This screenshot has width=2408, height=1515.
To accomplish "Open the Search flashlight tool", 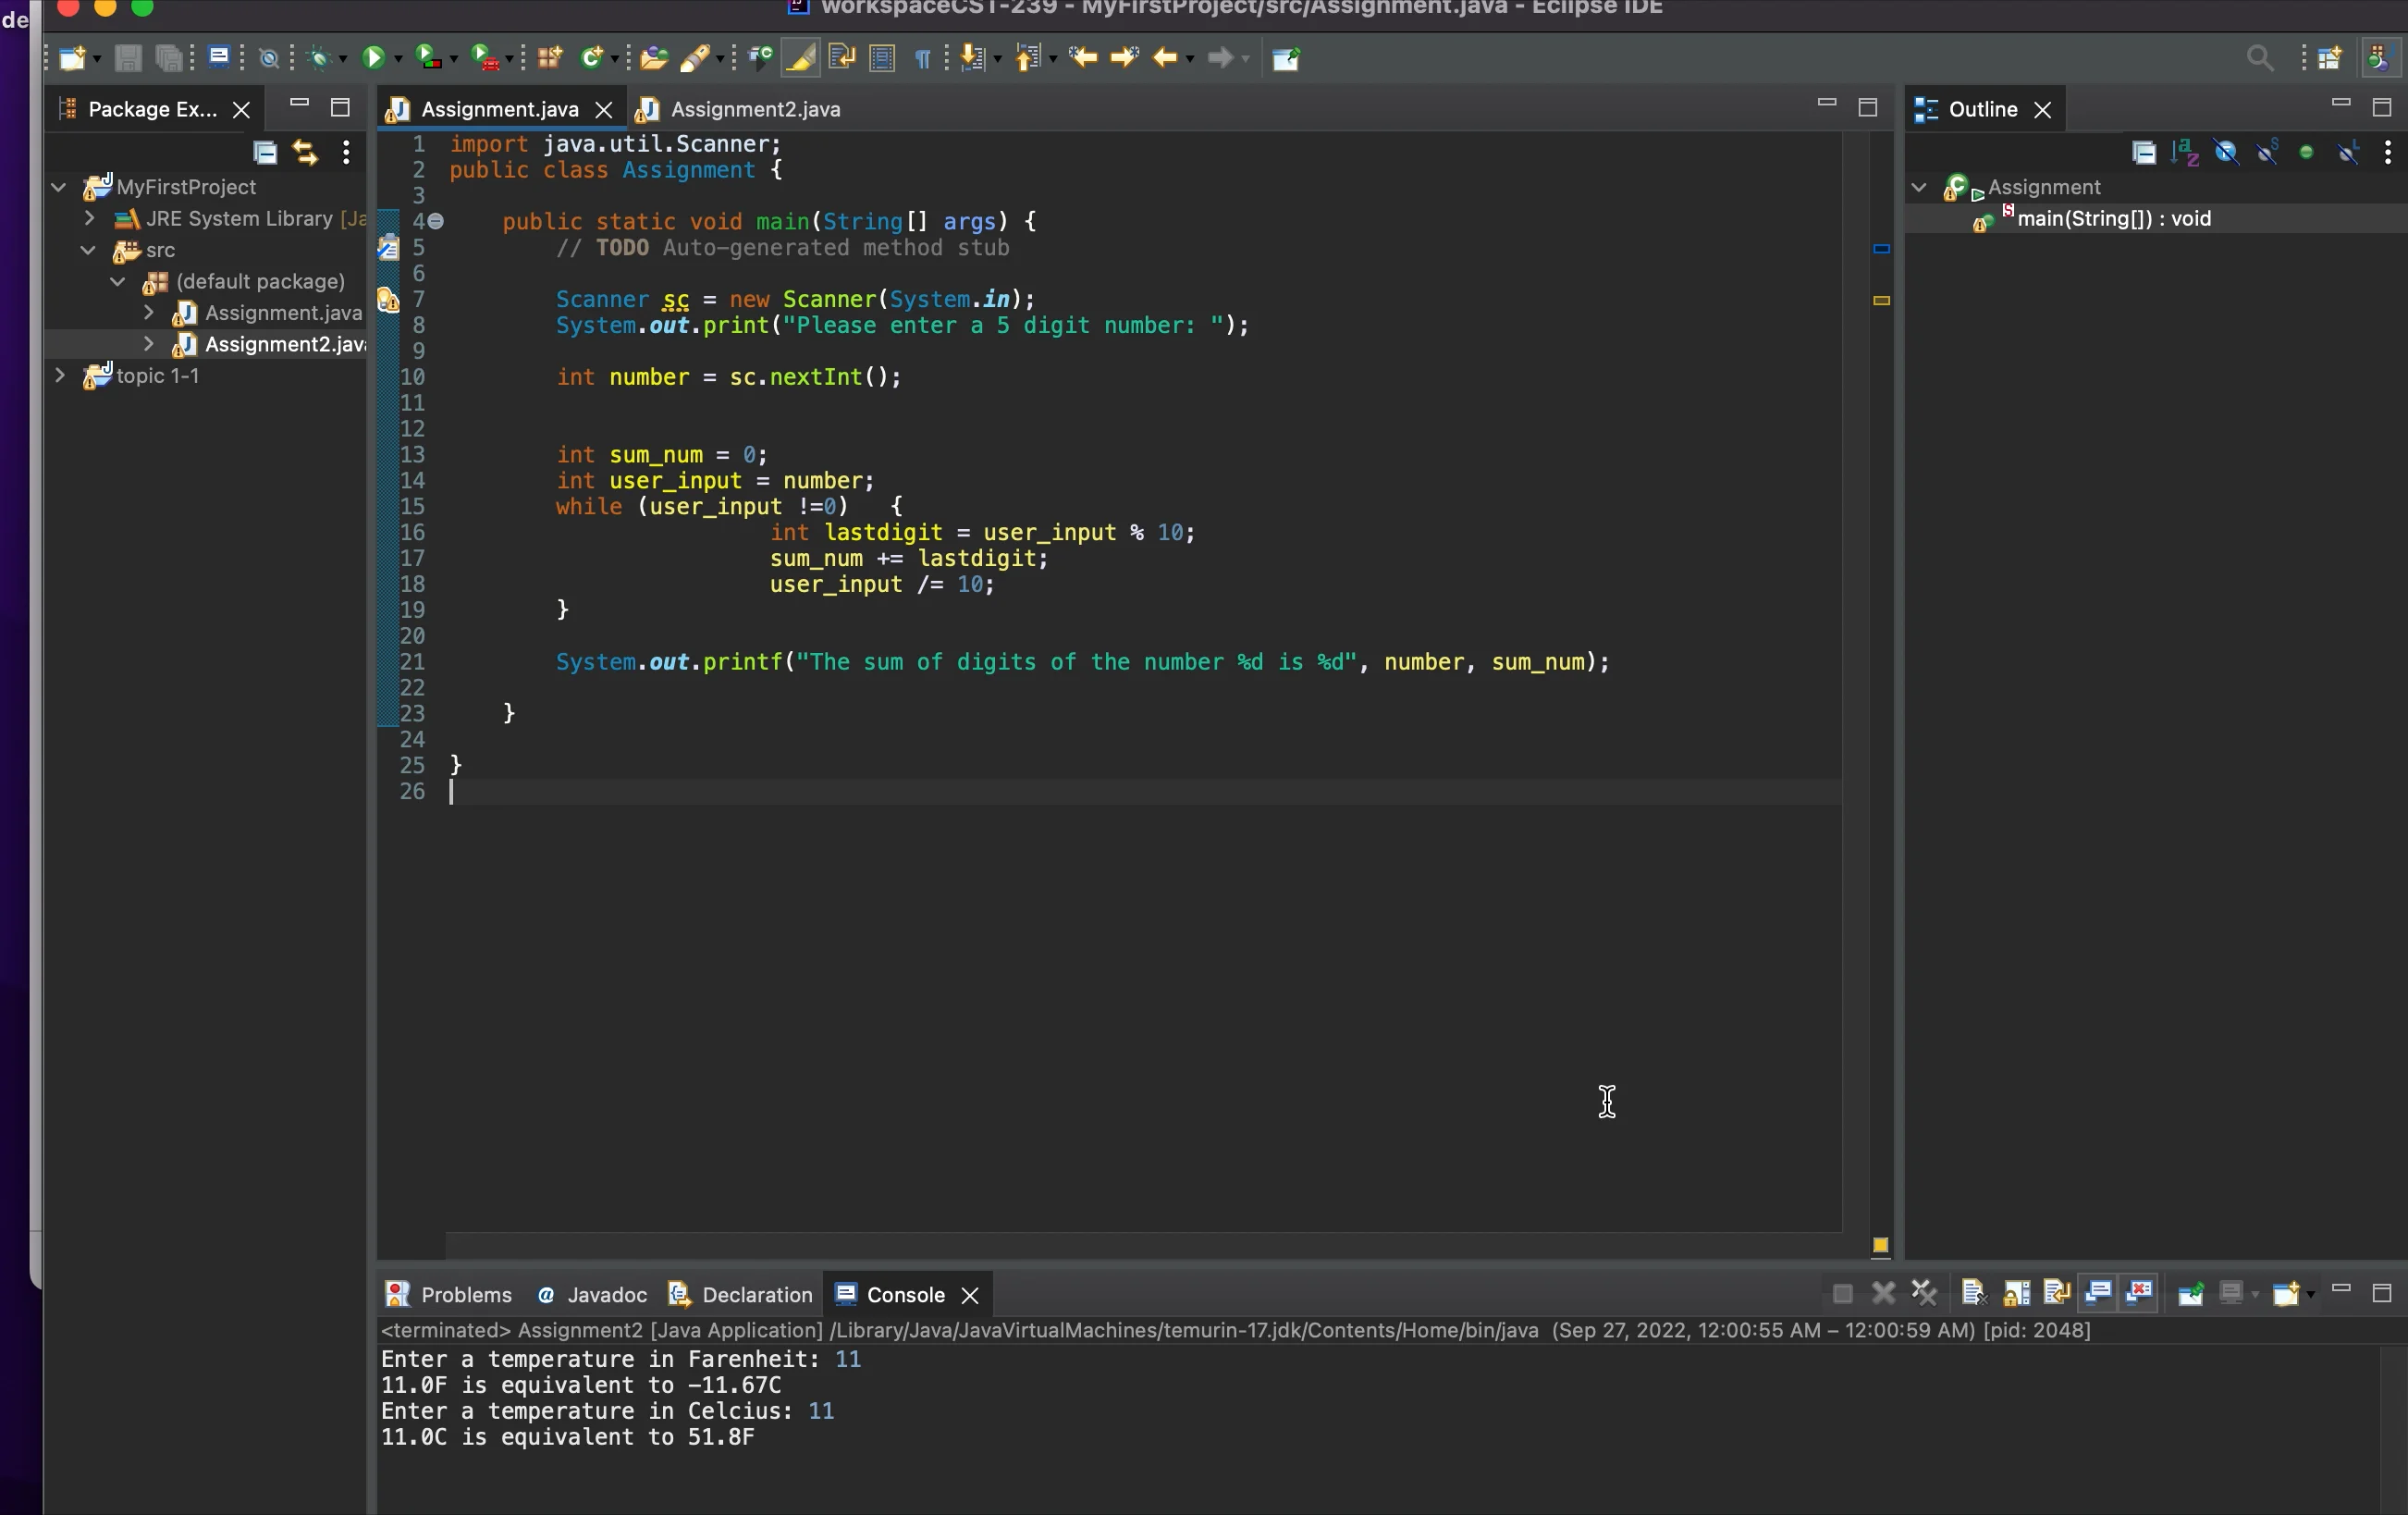I will point(694,58).
